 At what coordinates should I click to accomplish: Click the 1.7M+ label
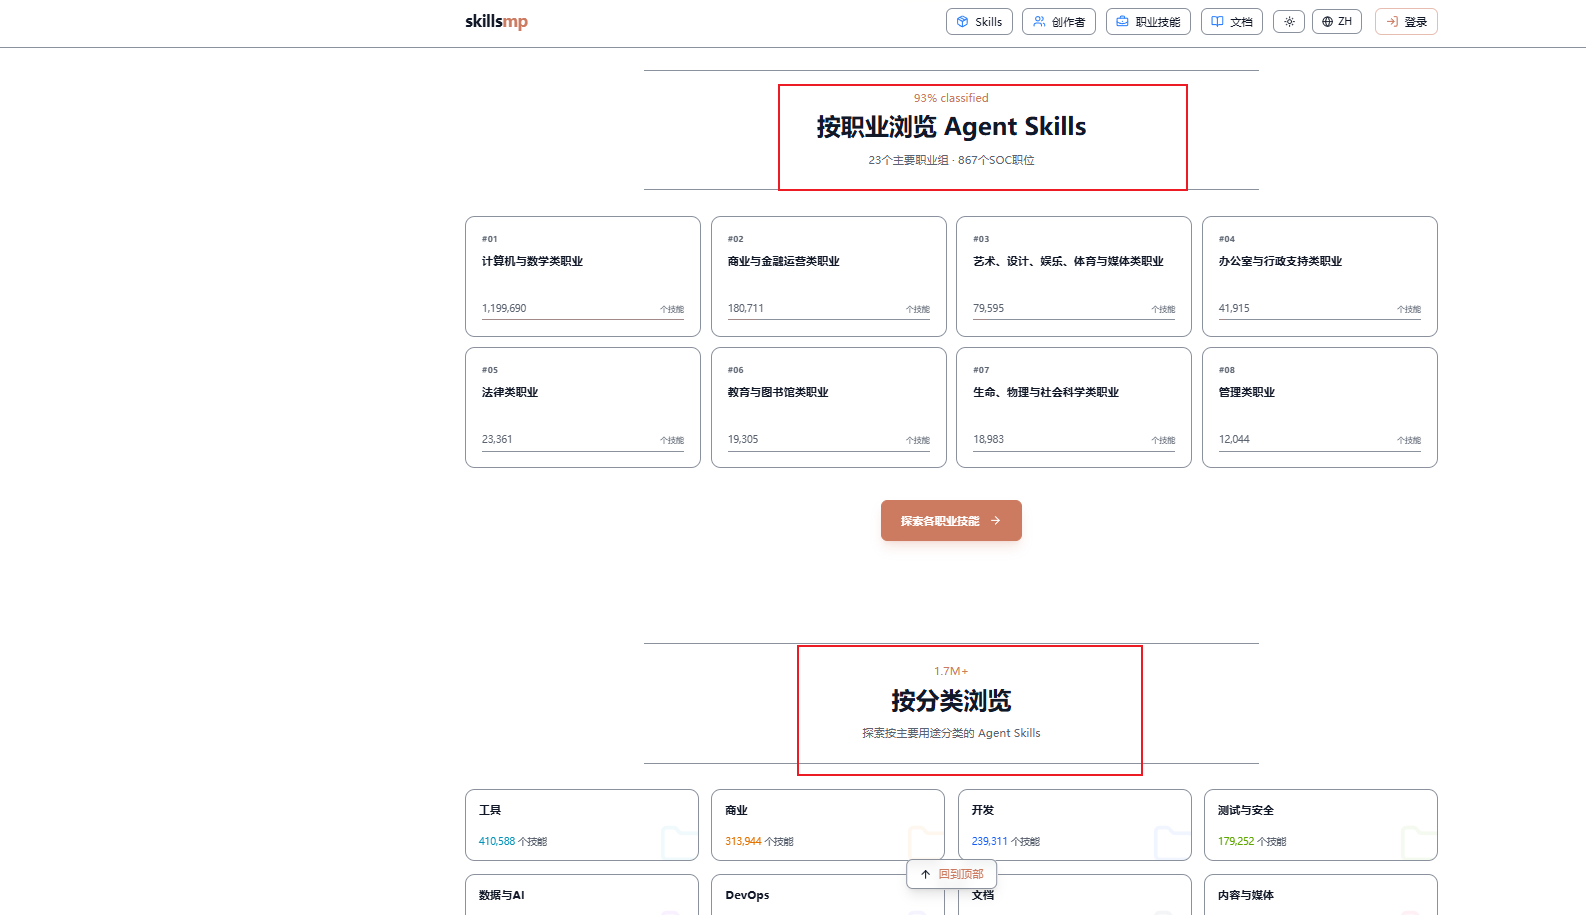(x=951, y=671)
